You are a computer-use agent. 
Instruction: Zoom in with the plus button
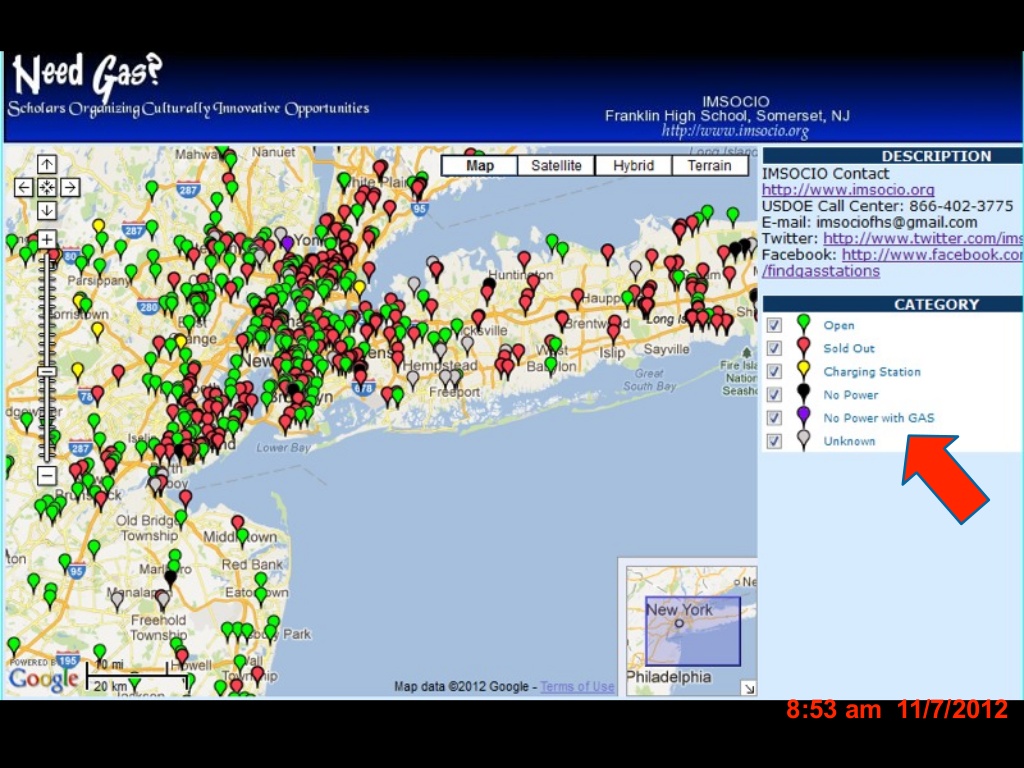coord(46,239)
